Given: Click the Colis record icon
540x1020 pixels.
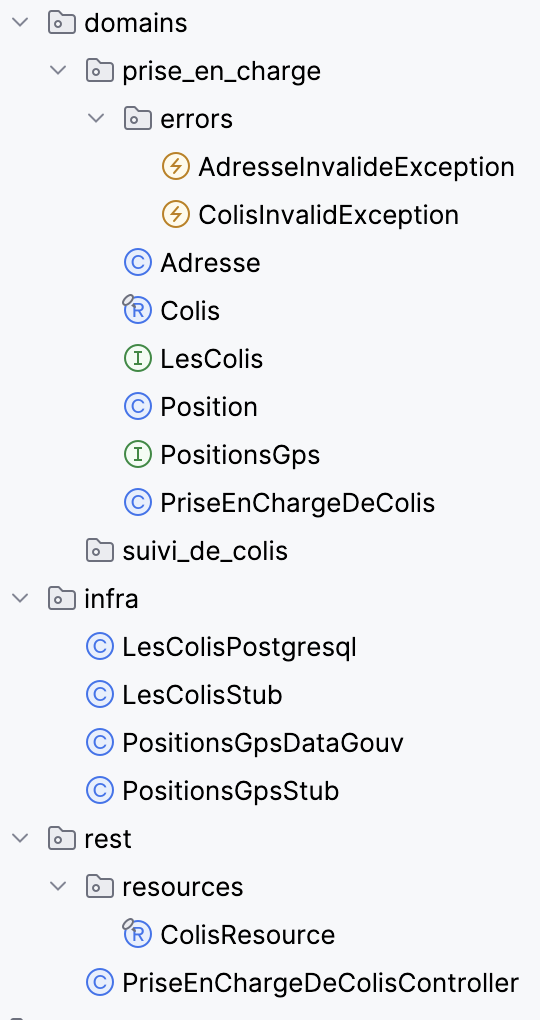Looking at the screenshot, I should [x=137, y=310].
